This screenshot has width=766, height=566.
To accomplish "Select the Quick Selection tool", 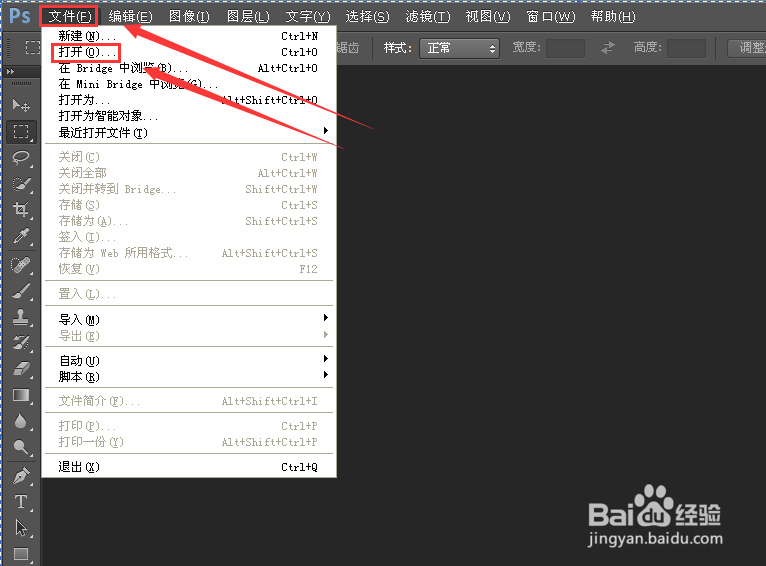I will [21, 184].
